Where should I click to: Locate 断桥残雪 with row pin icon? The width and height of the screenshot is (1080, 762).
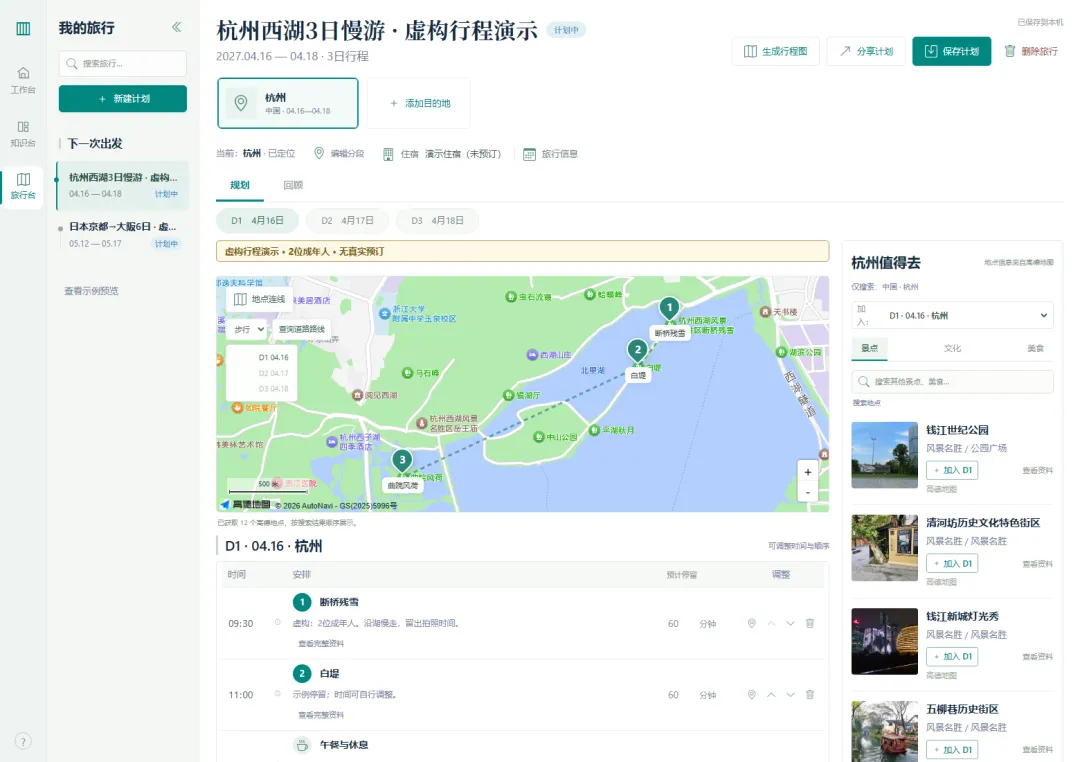pos(751,624)
